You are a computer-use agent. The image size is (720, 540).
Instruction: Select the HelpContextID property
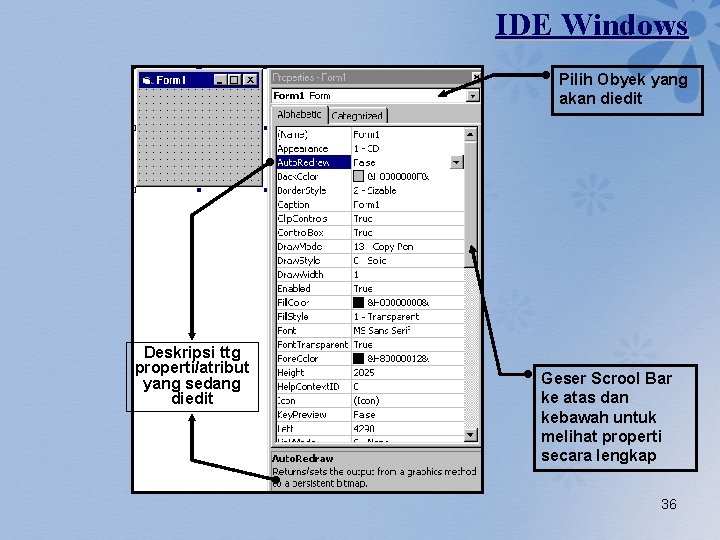coord(314,387)
